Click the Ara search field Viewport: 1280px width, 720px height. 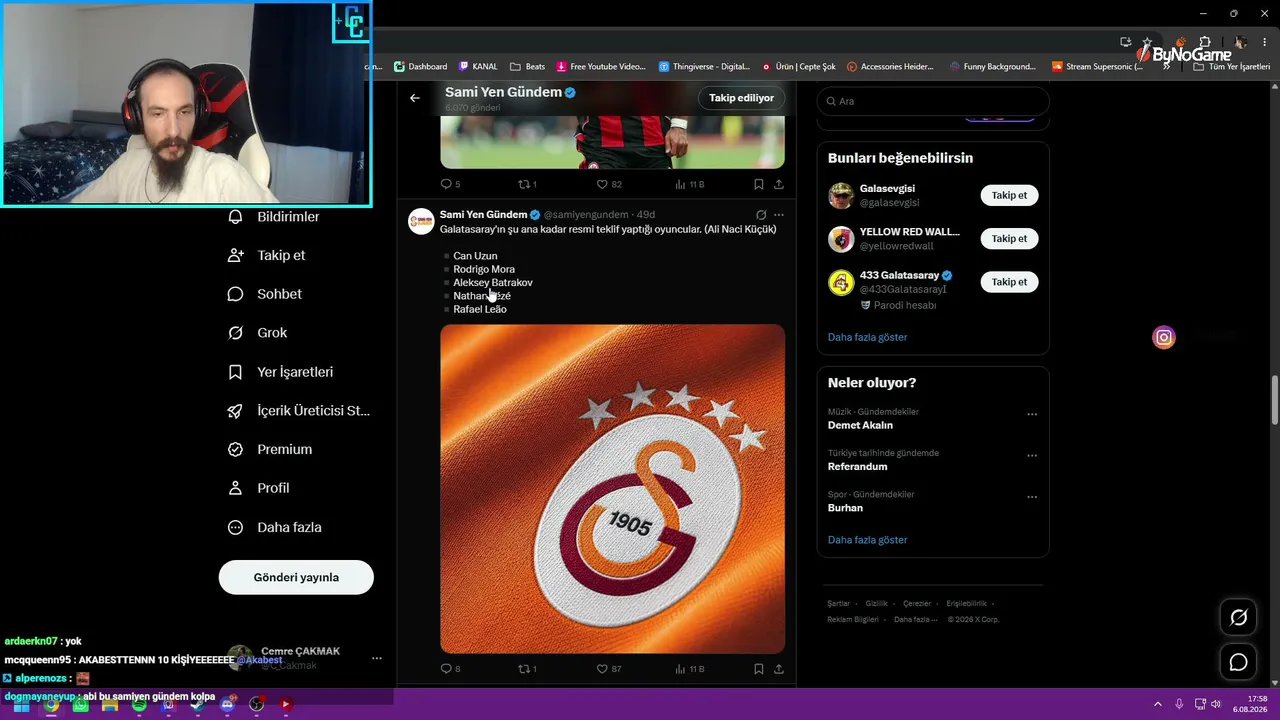pyautogui.click(x=933, y=101)
